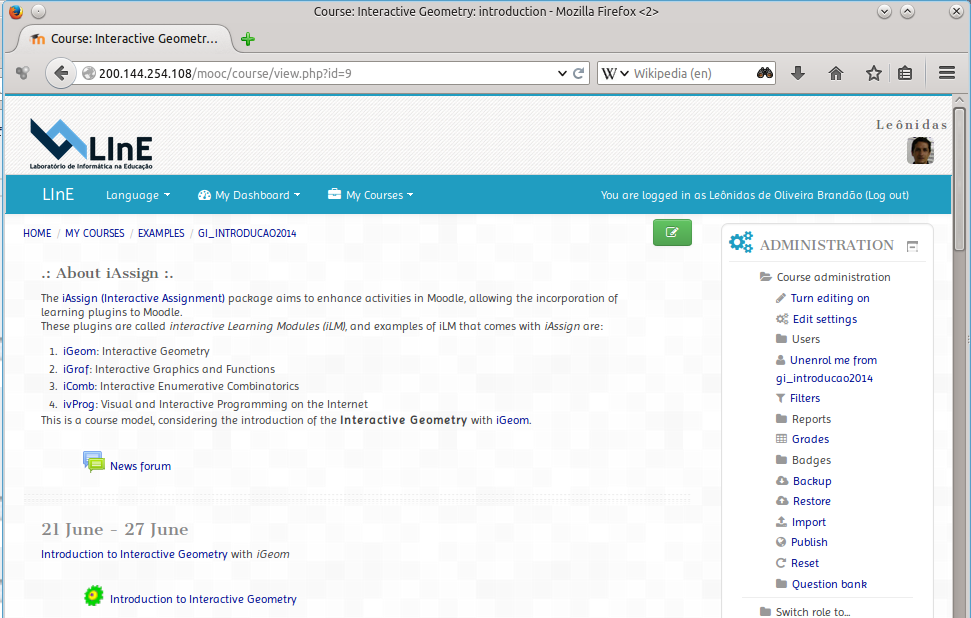Viewport: 971px width, 618px height.
Task: Click the person icon beside Unenrol me
Action: [x=780, y=360]
